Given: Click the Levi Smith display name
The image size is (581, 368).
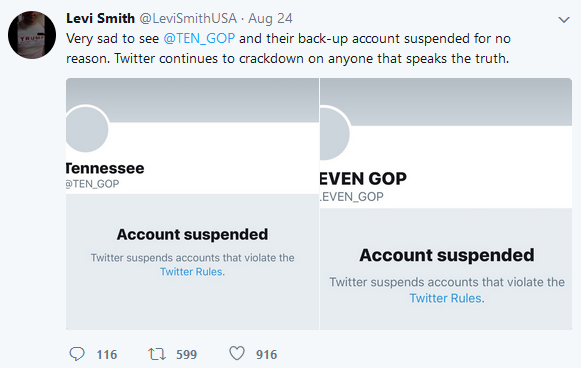Looking at the screenshot, I should [x=100, y=18].
